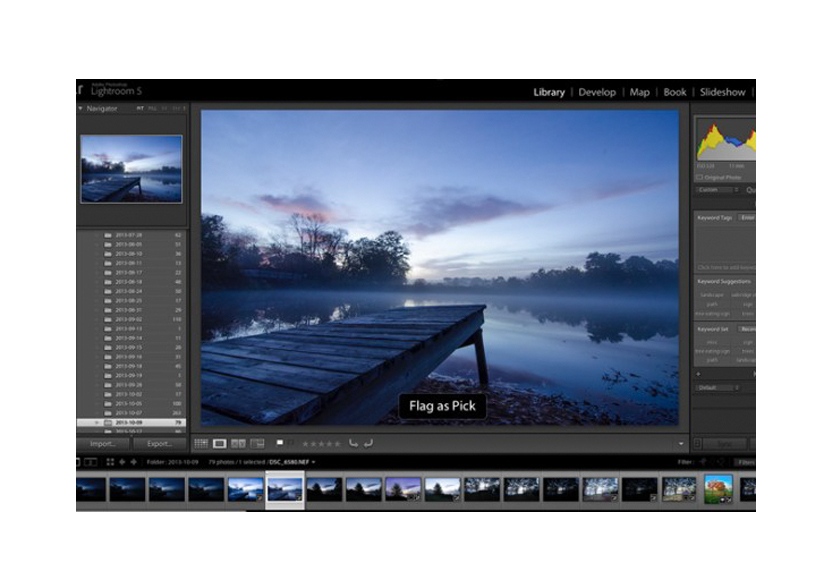Collapse the Navigator panel triangle
The height and width of the screenshot is (583, 840).
click(81, 108)
